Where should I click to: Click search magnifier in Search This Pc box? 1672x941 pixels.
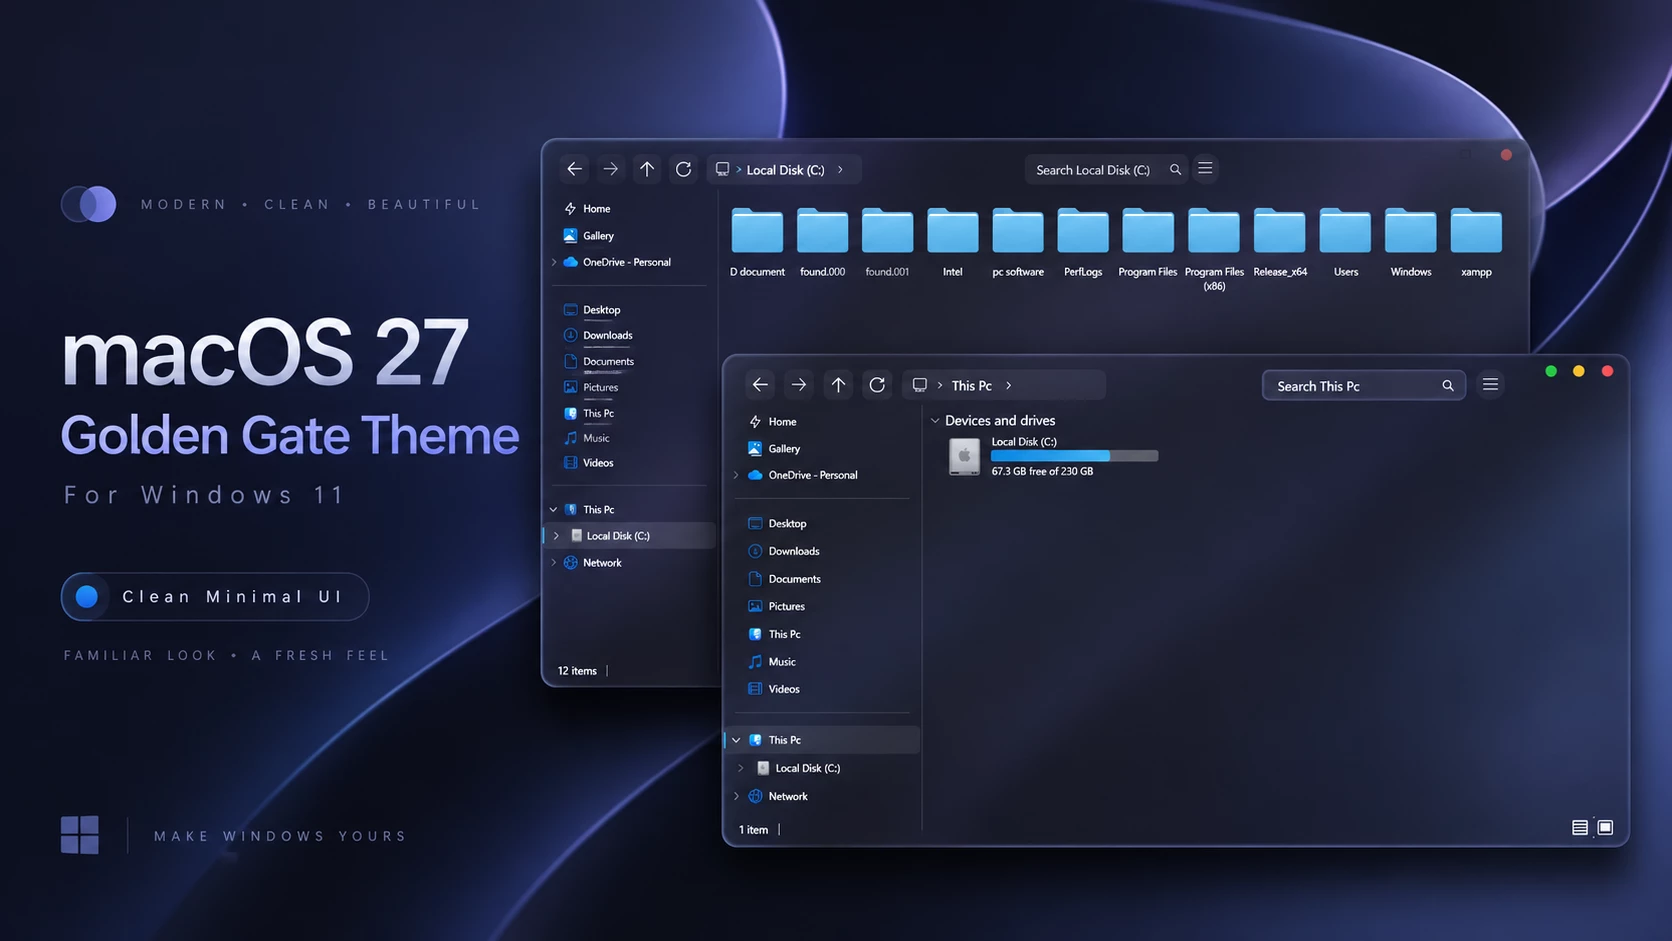(x=1447, y=386)
